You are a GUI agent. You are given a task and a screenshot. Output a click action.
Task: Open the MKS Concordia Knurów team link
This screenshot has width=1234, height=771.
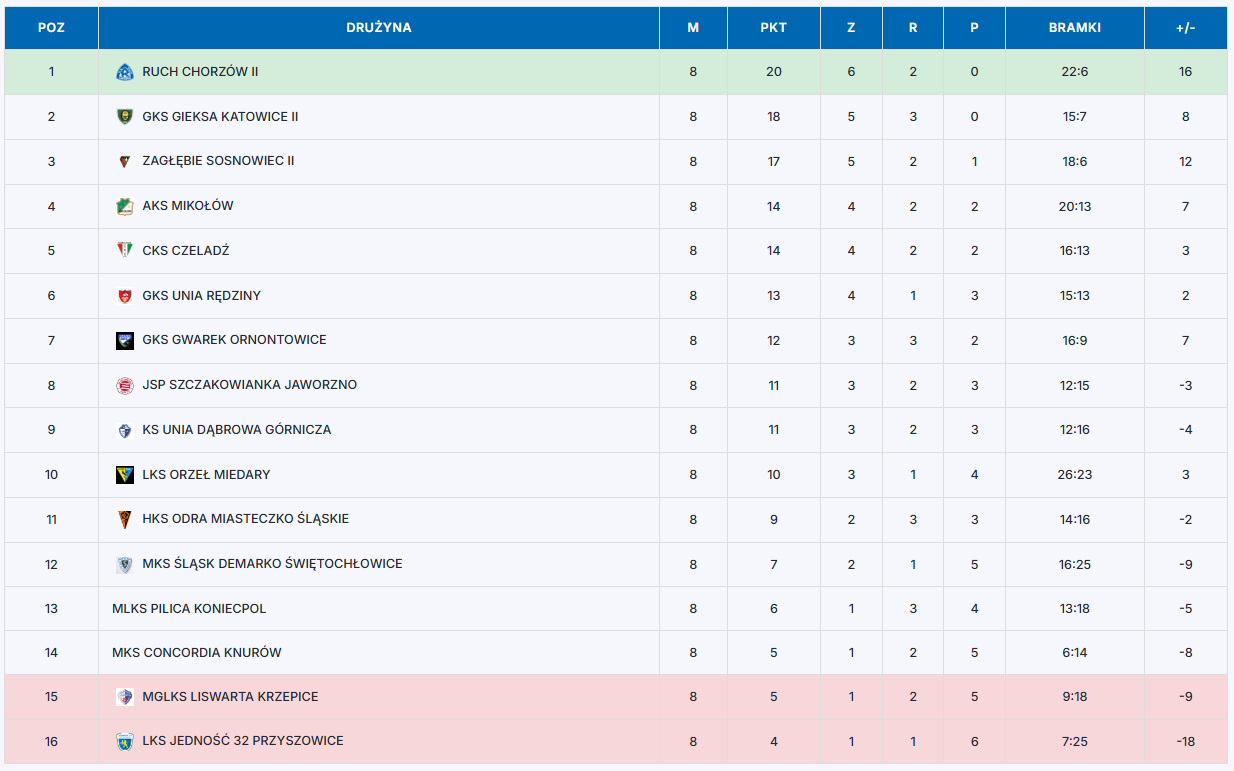point(197,653)
